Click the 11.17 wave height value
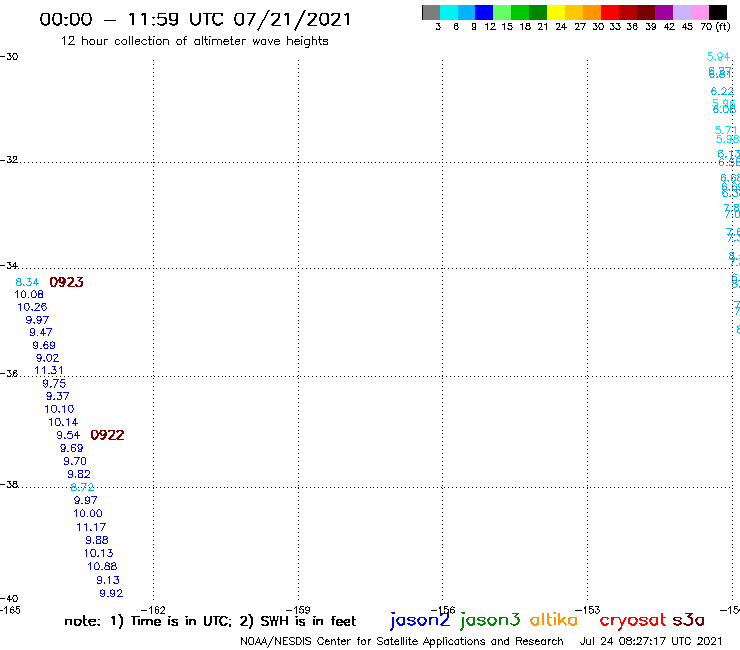 91,527
